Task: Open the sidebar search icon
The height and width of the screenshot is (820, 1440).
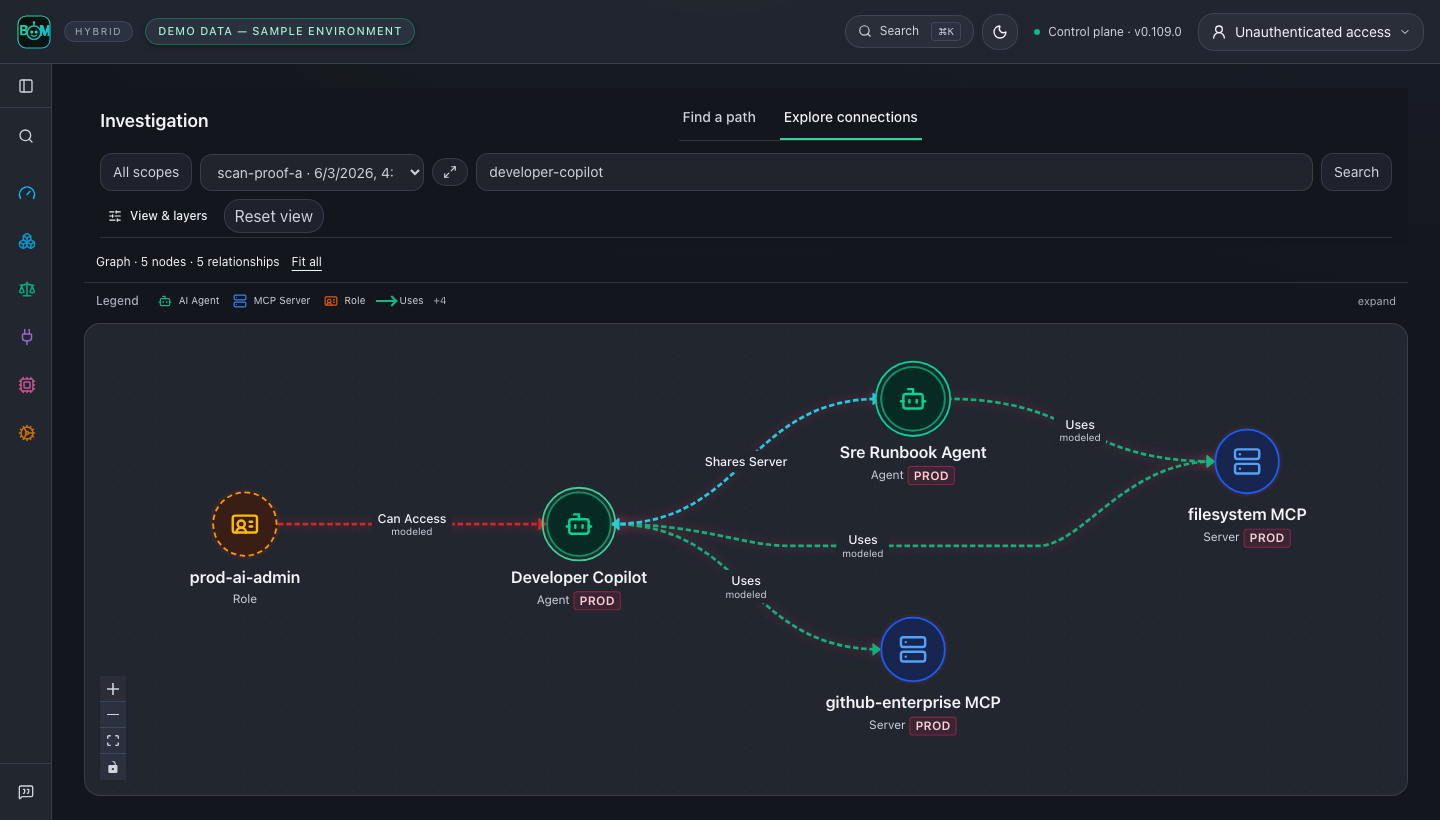Action: tap(27, 137)
